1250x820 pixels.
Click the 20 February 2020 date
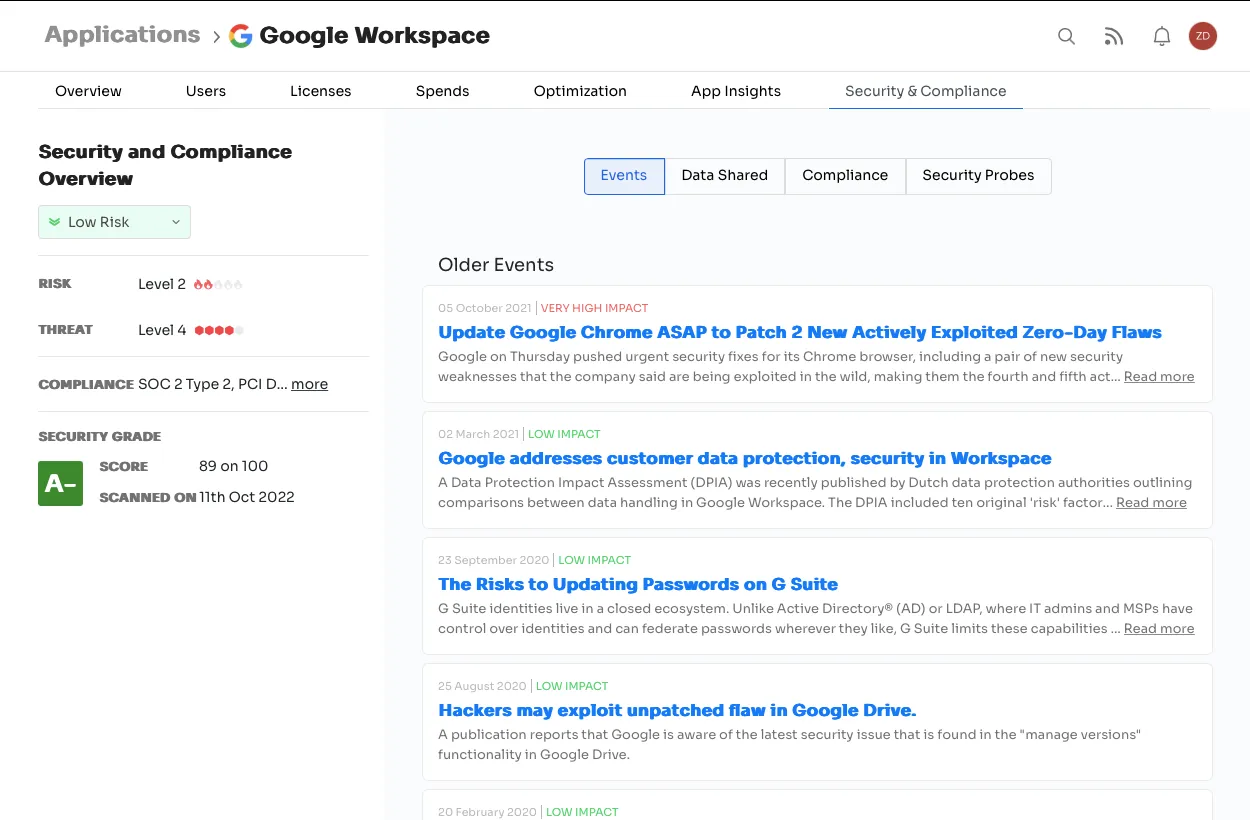pos(487,812)
